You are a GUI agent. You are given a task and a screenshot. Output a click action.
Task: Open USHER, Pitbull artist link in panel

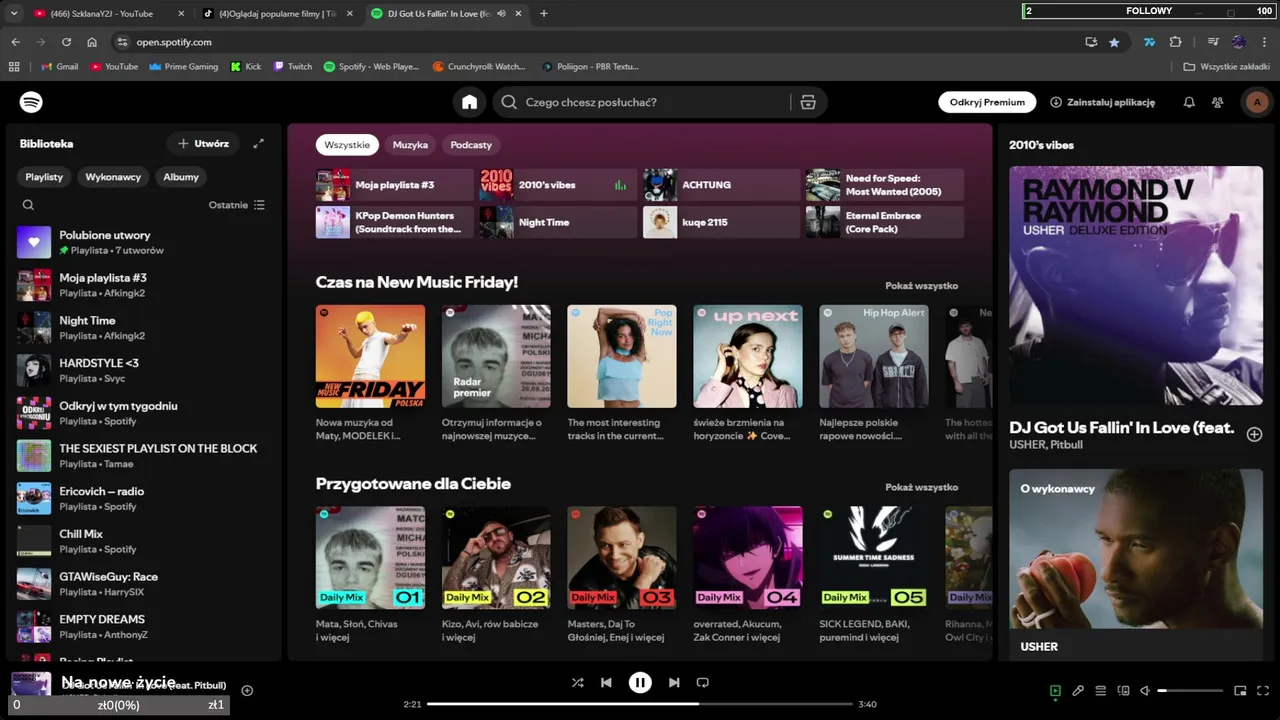[1046, 445]
